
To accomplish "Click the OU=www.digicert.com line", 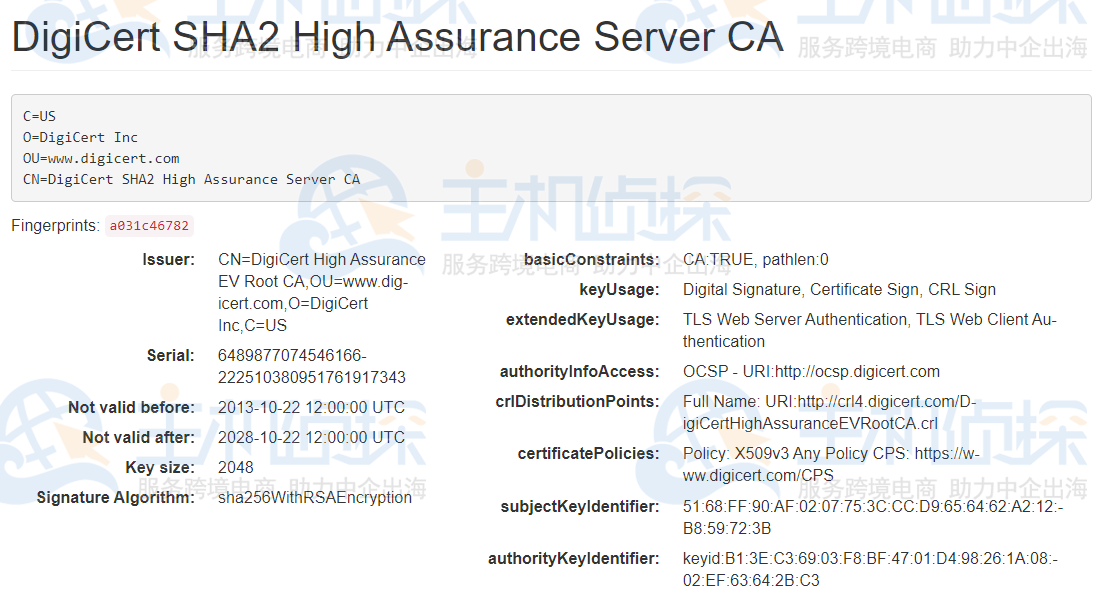I will [x=100, y=158].
